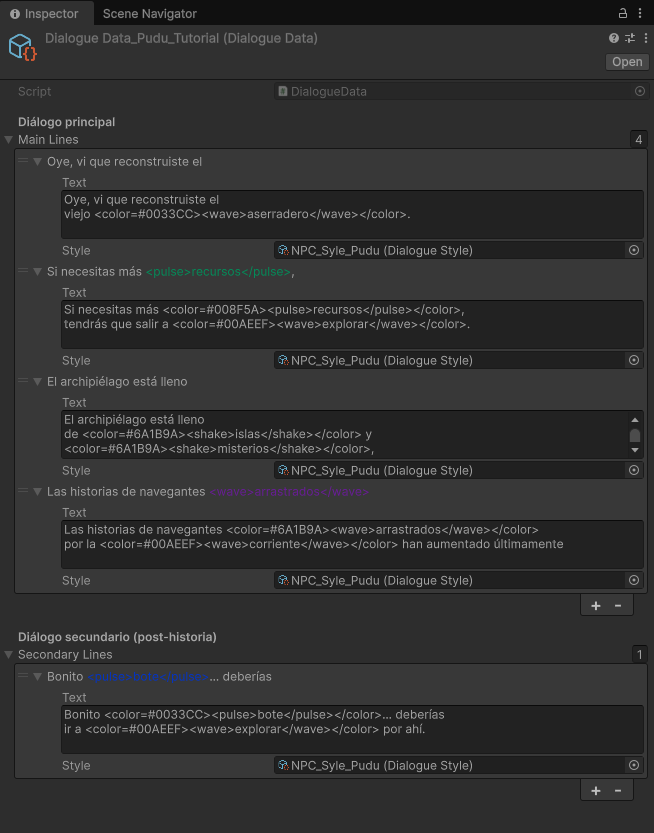Viewport: 654px width, 833px height.
Task: Open component context menu beside preset icon
Action: click(645, 38)
